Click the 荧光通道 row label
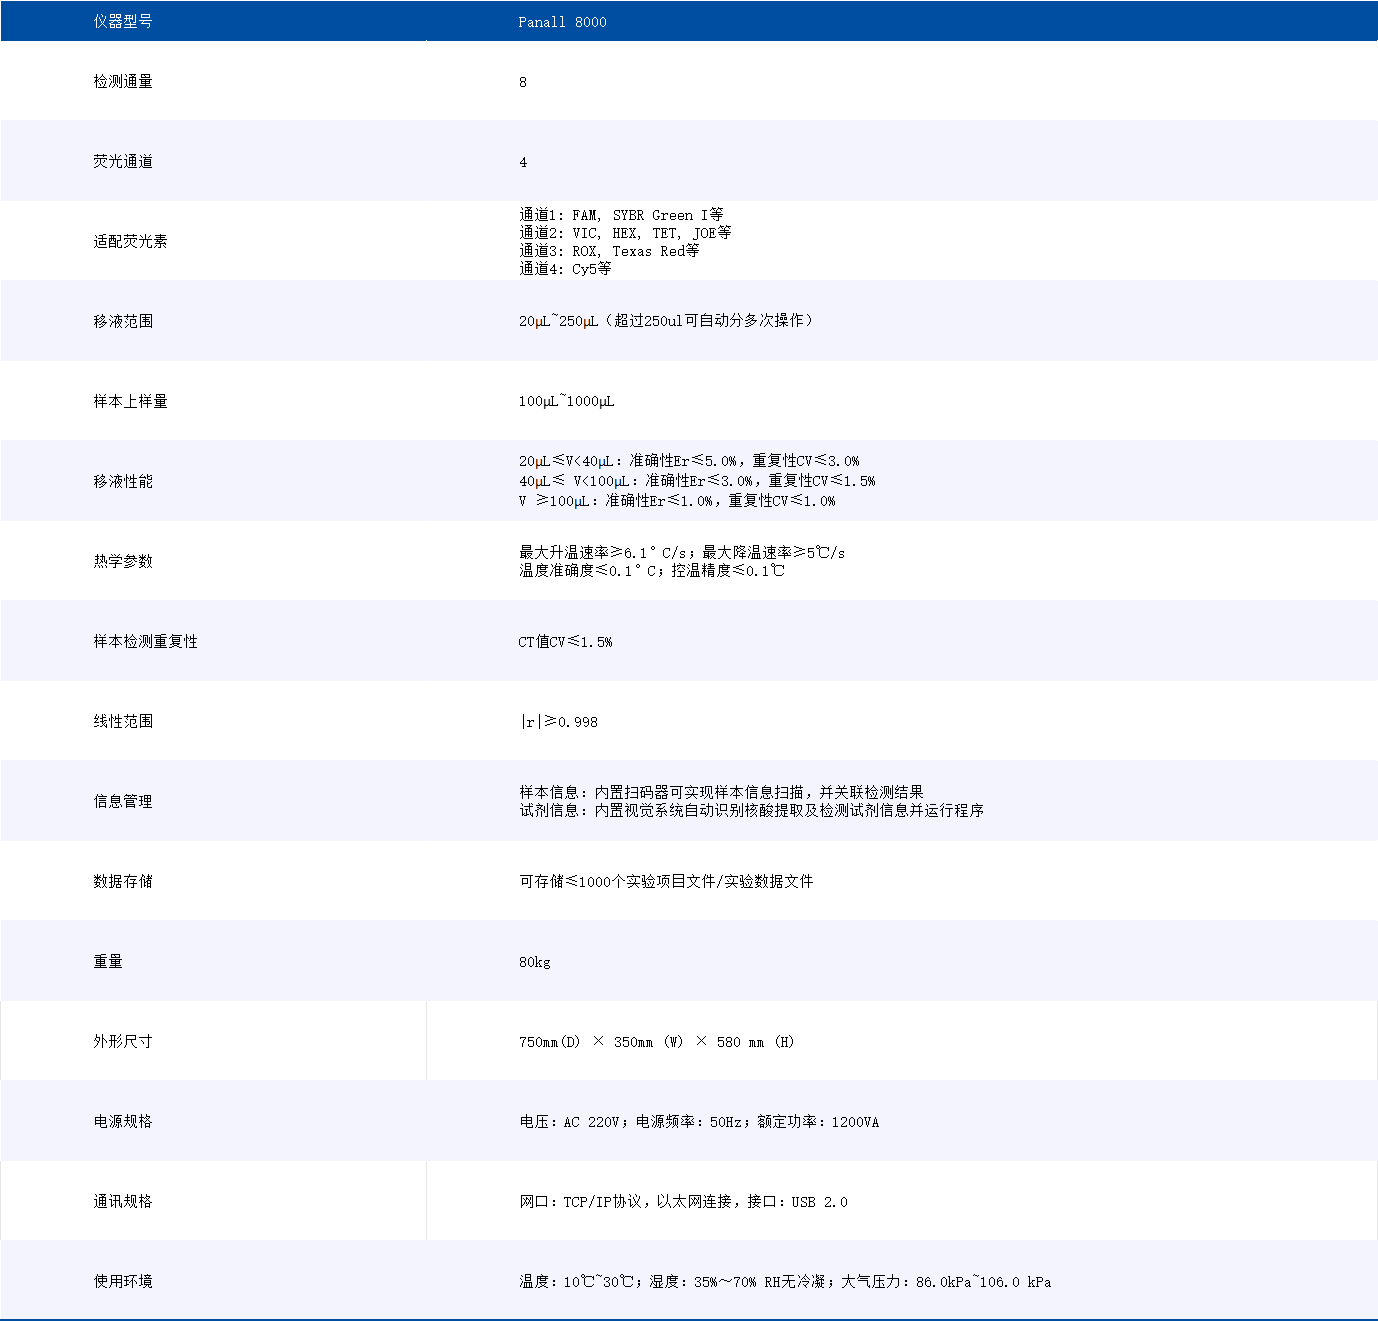Screen dimensions: 1378x1321 point(123,162)
